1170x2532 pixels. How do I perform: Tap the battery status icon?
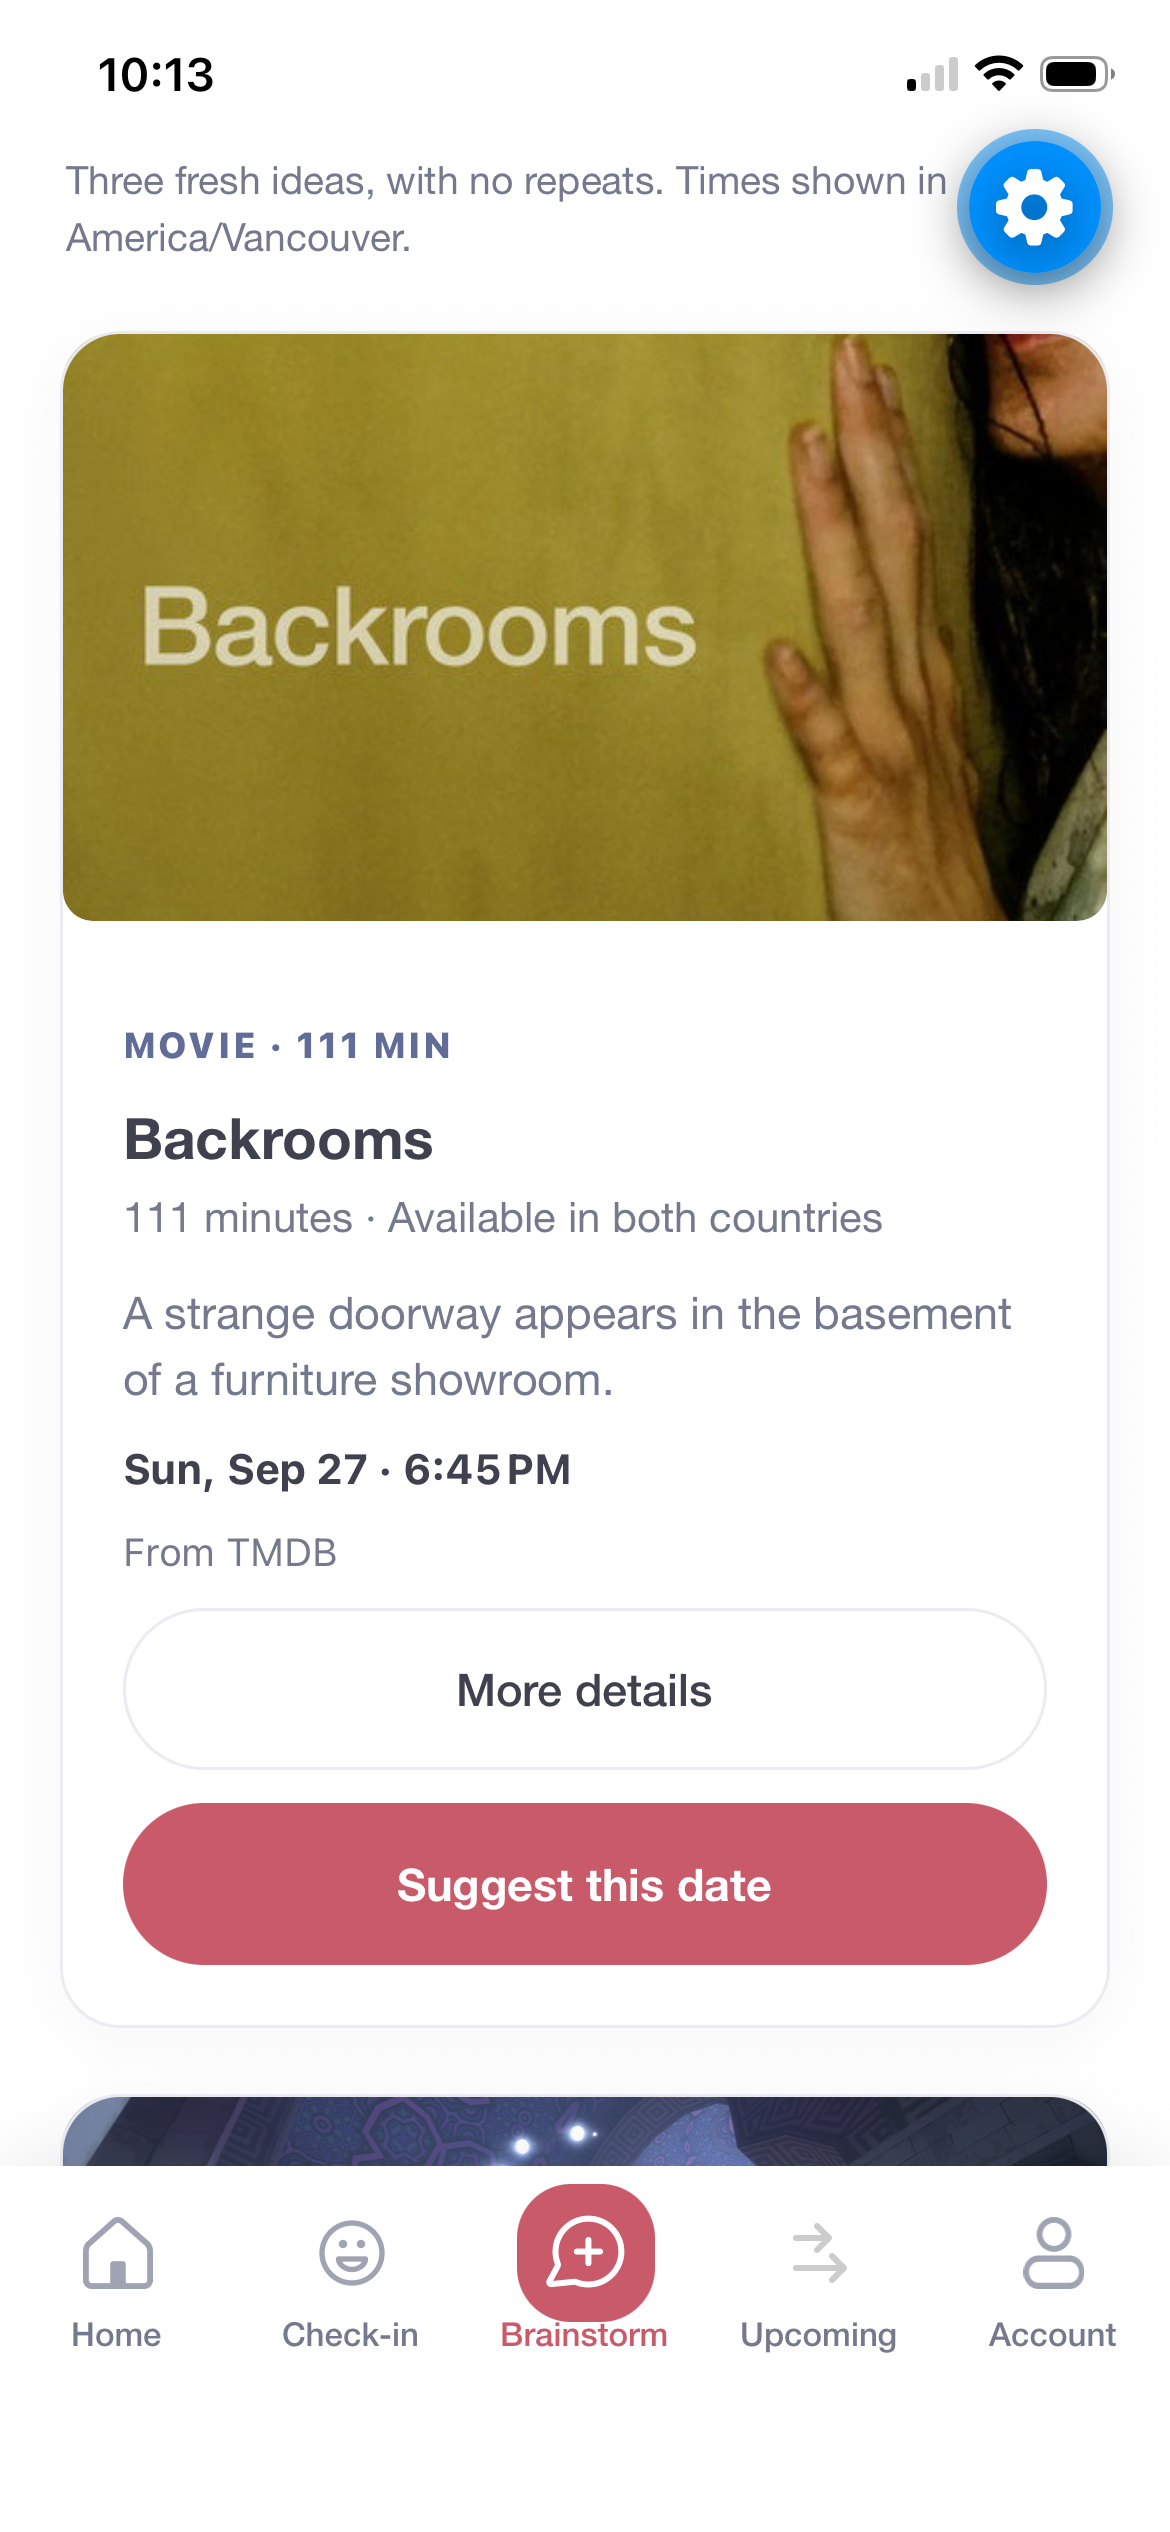click(x=1077, y=74)
